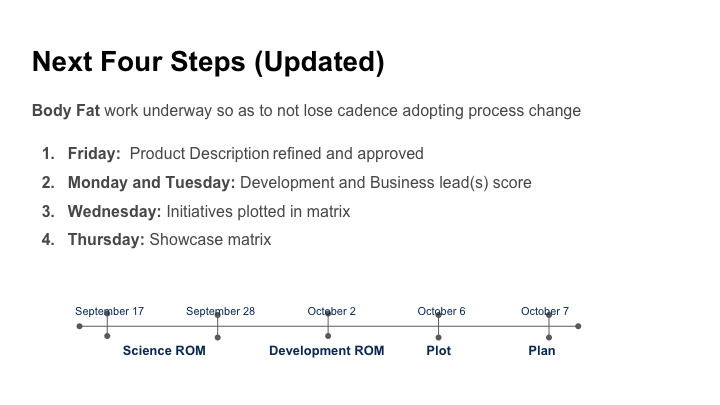The height and width of the screenshot is (405, 720).
Task: Select the October 7 timeline date
Action: (x=545, y=311)
